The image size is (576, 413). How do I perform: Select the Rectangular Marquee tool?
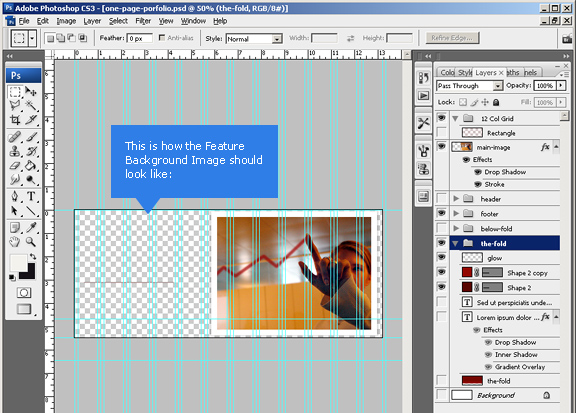point(15,92)
